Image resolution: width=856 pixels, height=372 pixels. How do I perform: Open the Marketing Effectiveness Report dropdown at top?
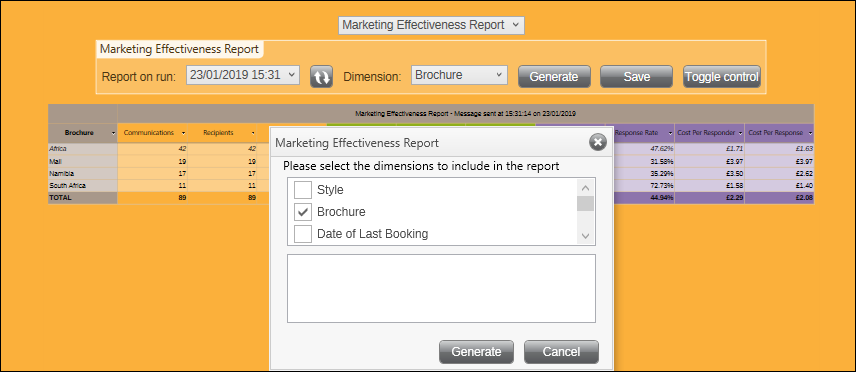pyautogui.click(x=431, y=25)
